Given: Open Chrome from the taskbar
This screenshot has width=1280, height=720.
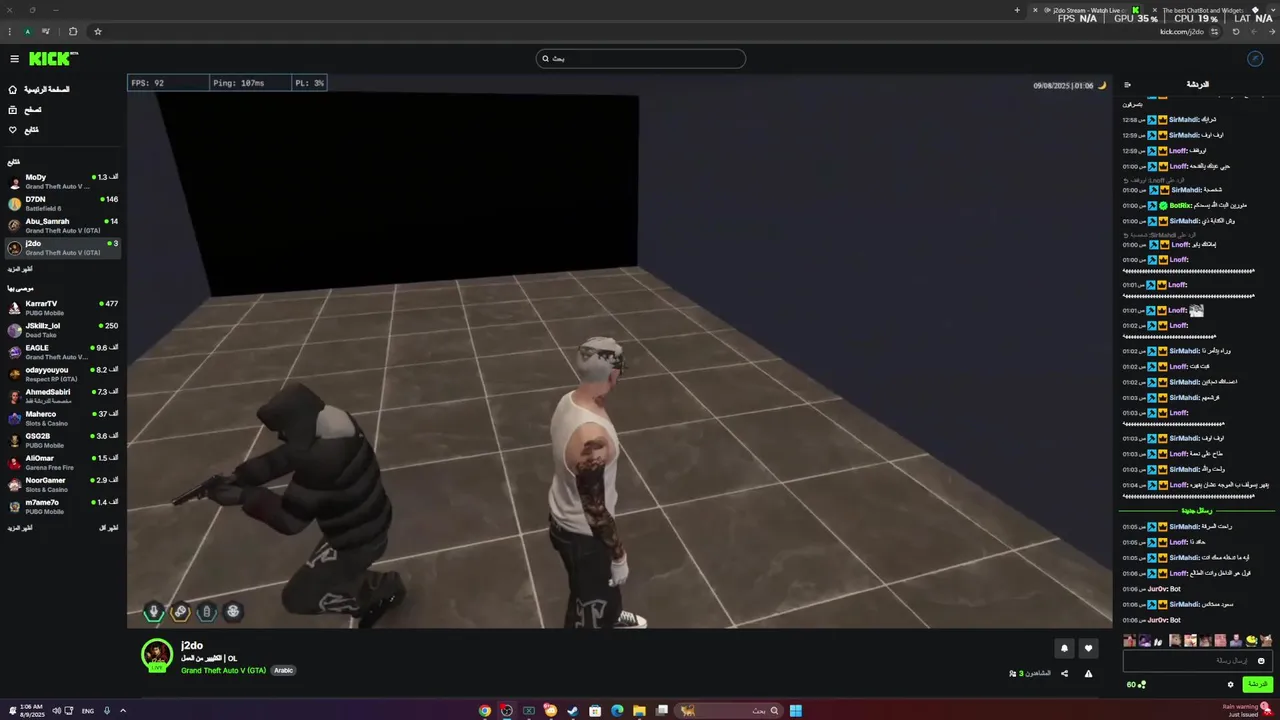Looking at the screenshot, I should point(485,711).
